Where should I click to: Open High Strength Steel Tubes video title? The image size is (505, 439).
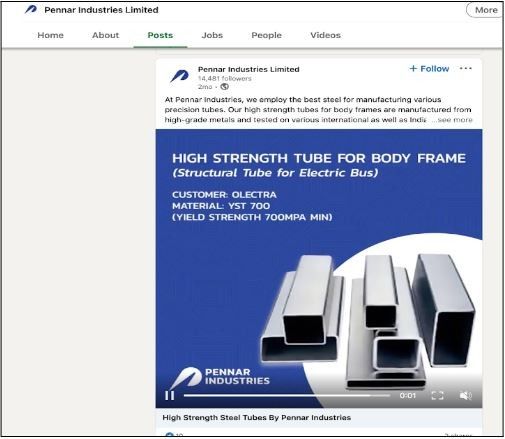pos(256,418)
